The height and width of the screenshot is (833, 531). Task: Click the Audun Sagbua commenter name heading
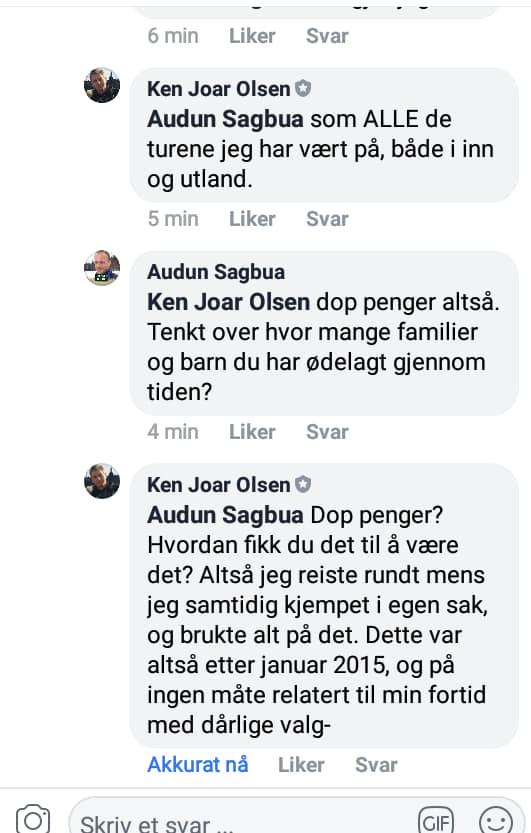click(x=216, y=272)
